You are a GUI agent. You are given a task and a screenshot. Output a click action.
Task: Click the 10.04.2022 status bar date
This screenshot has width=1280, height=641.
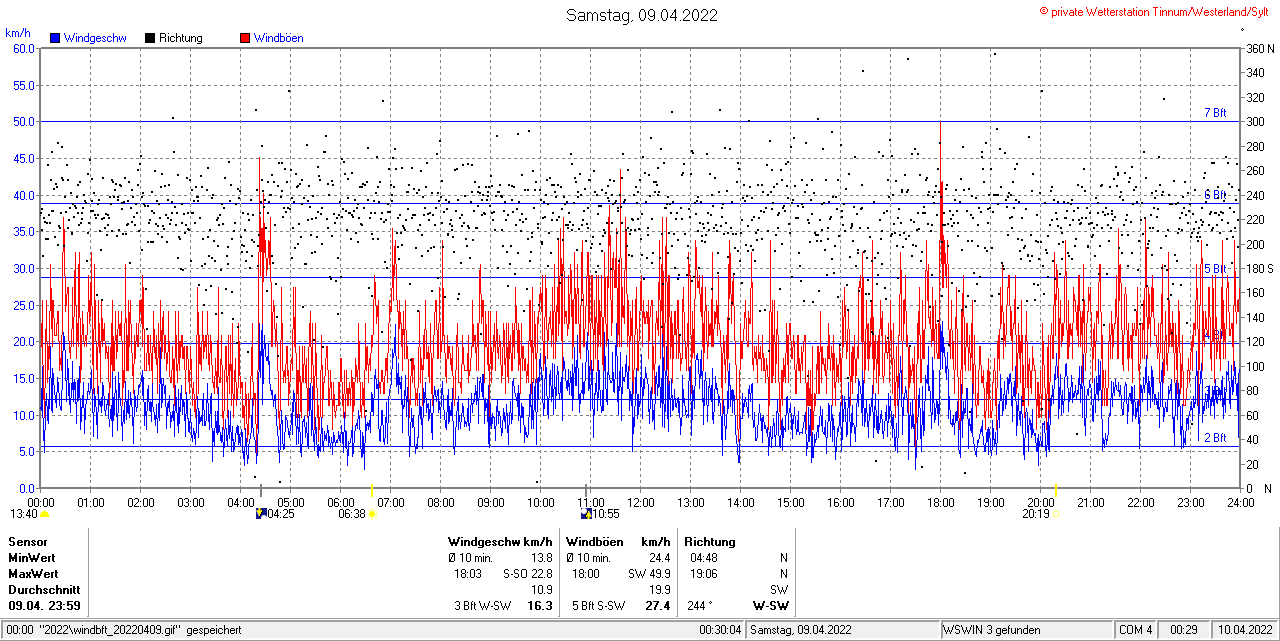pos(1243,630)
